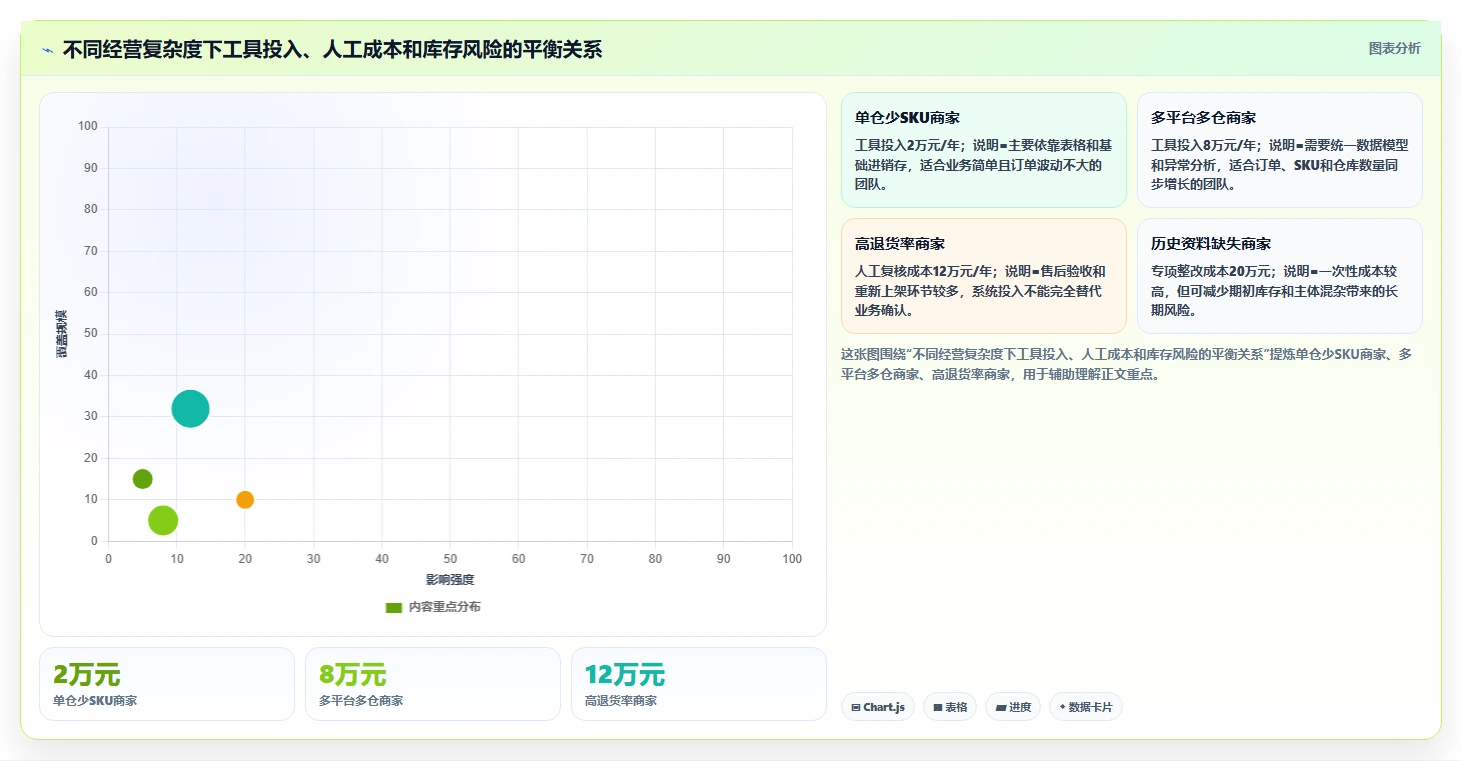Select the 进度 tag chip

point(1013,707)
